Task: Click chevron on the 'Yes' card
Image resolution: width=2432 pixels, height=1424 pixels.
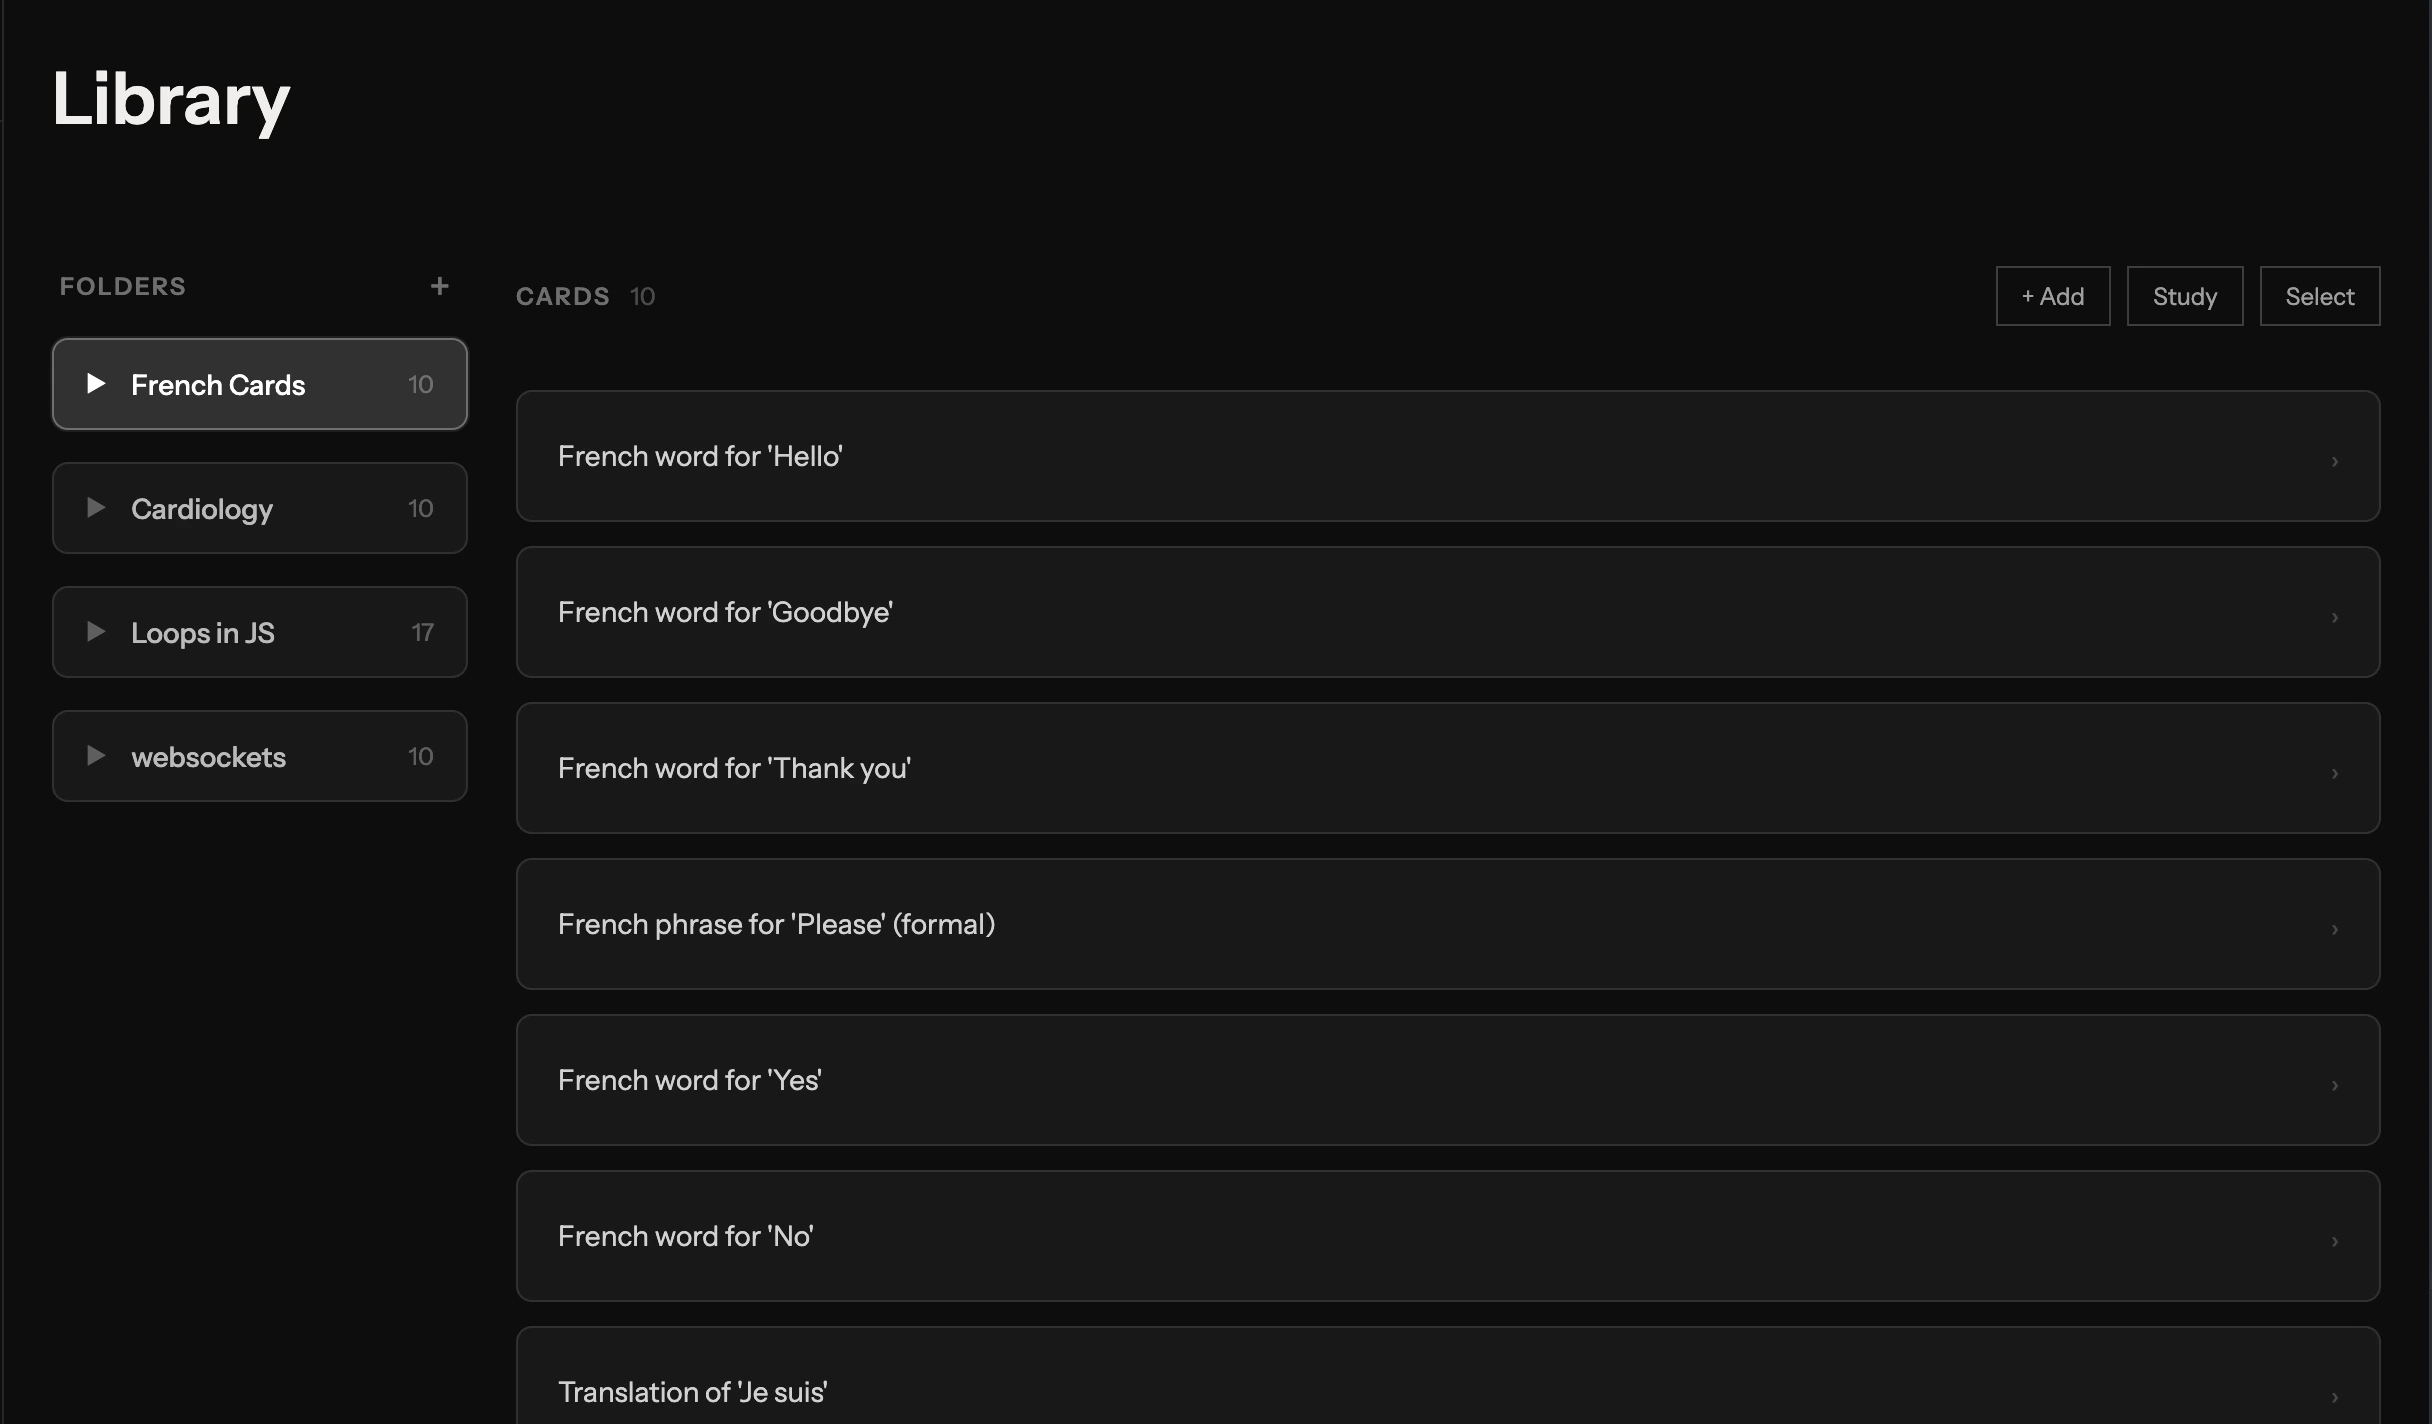Action: tap(2334, 1085)
